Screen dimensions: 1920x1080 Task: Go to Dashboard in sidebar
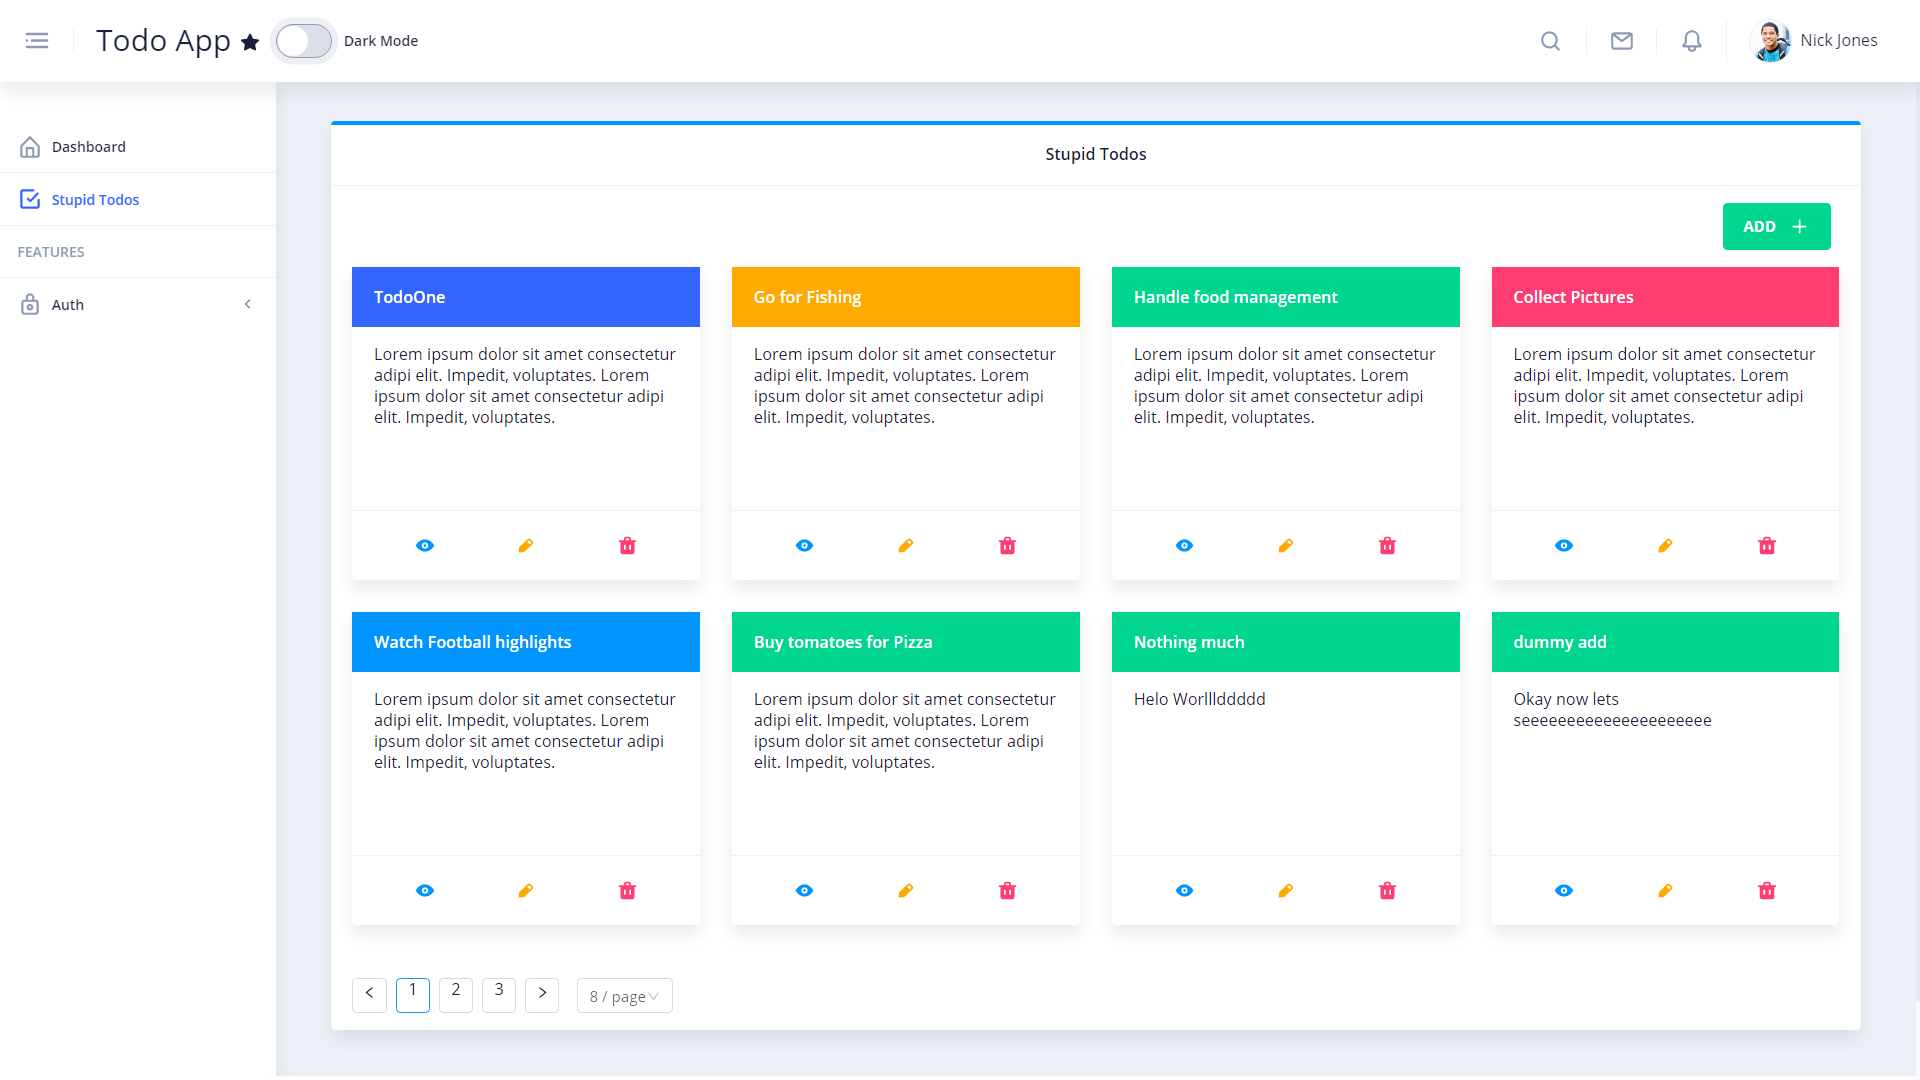pyautogui.click(x=88, y=147)
